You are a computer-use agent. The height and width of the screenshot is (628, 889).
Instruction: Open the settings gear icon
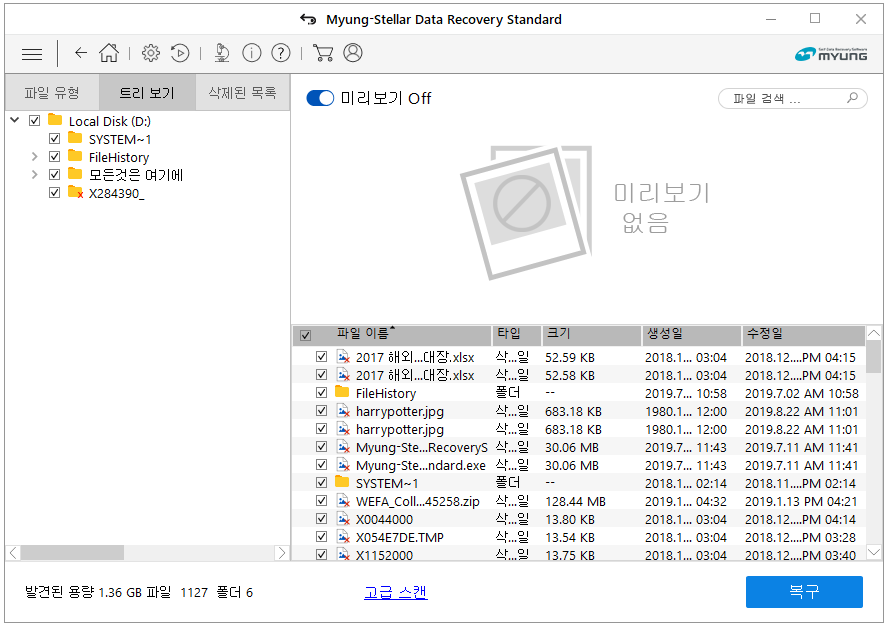pyautogui.click(x=151, y=53)
